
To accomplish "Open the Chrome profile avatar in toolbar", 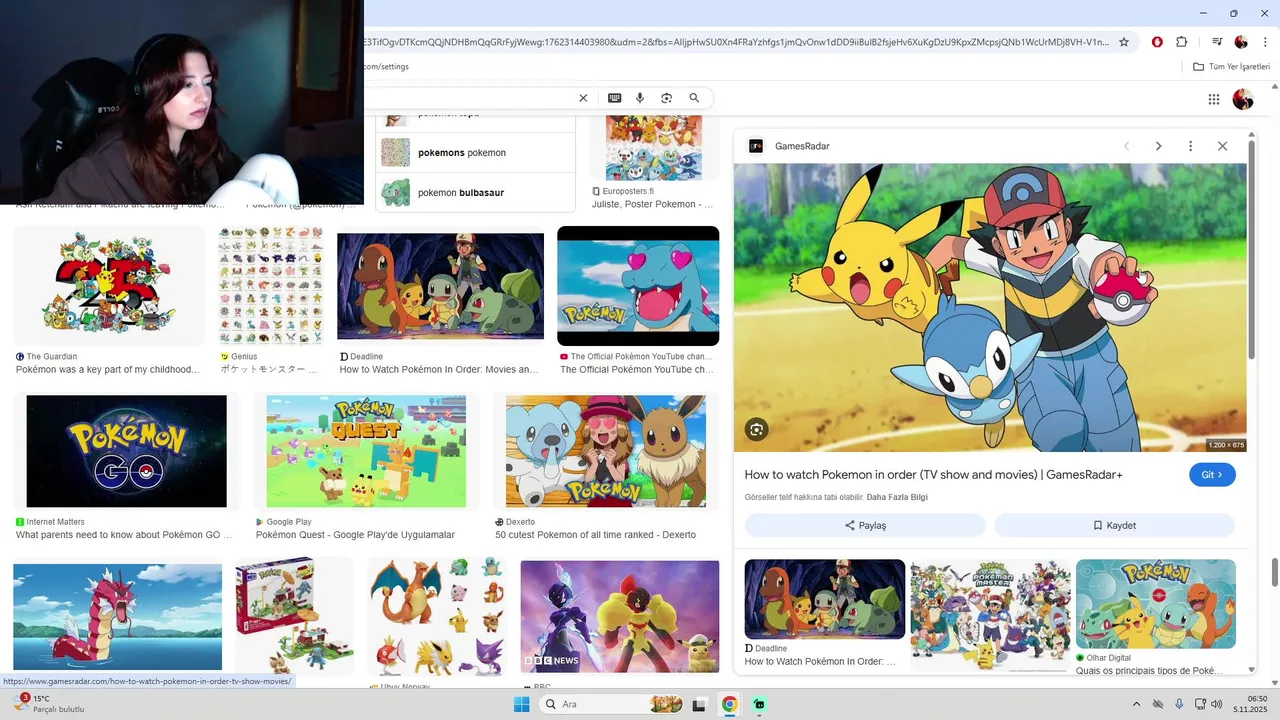I will tap(1241, 42).
